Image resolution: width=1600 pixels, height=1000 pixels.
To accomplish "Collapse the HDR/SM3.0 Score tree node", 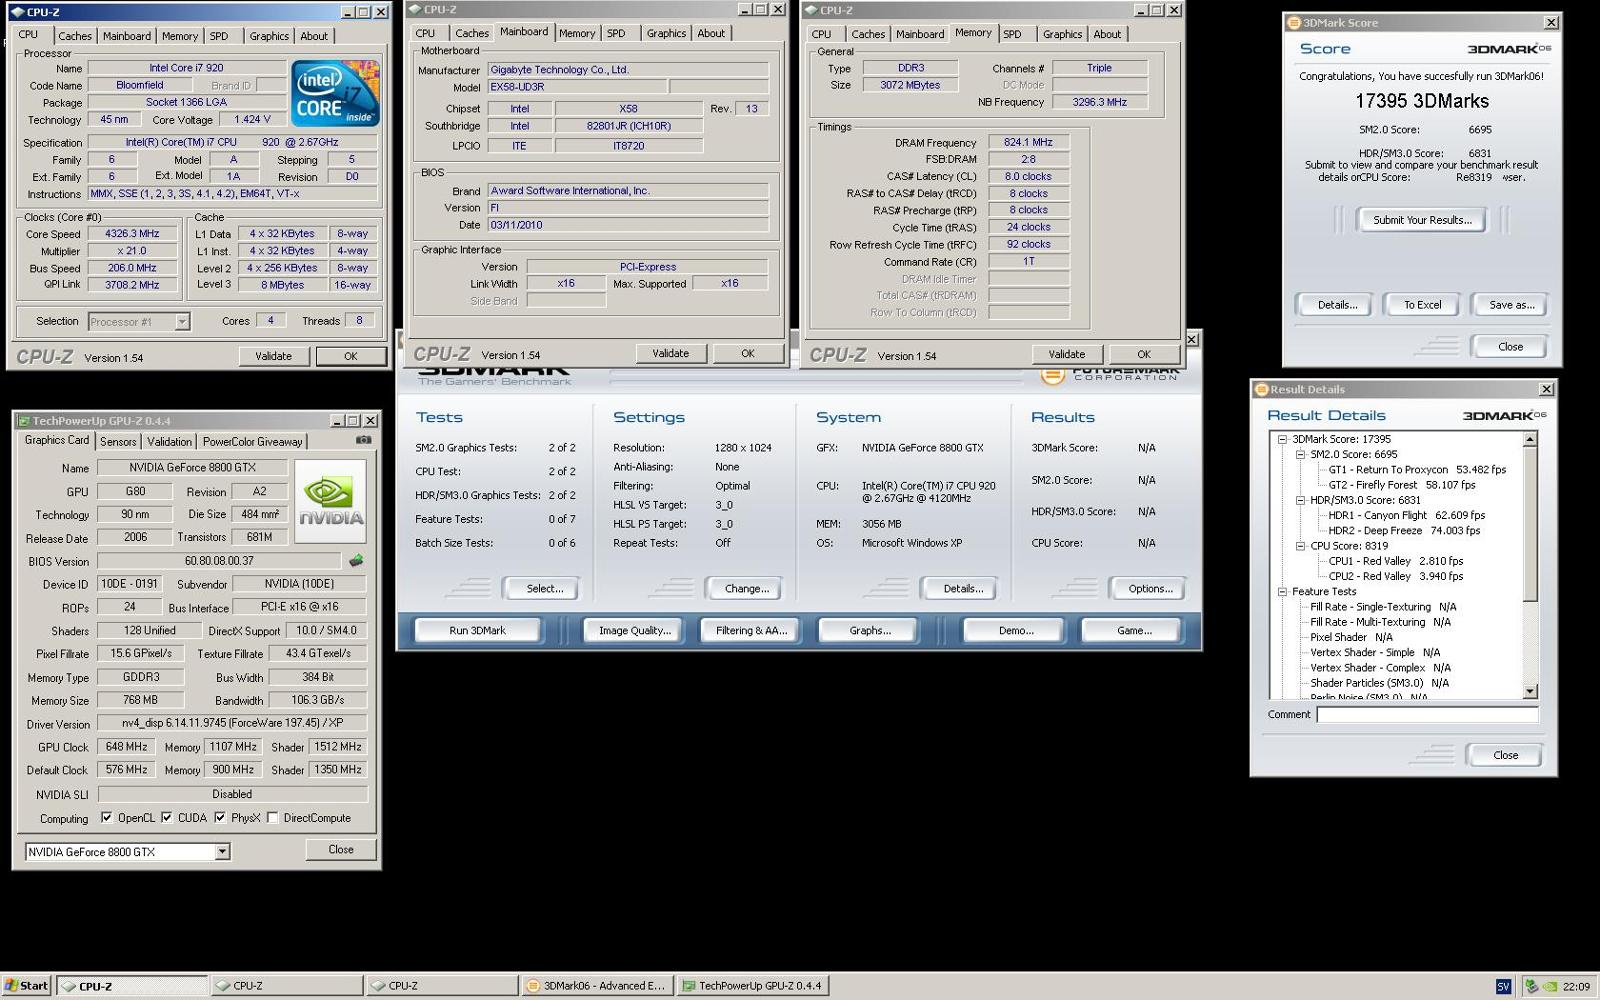I will pos(1300,500).
